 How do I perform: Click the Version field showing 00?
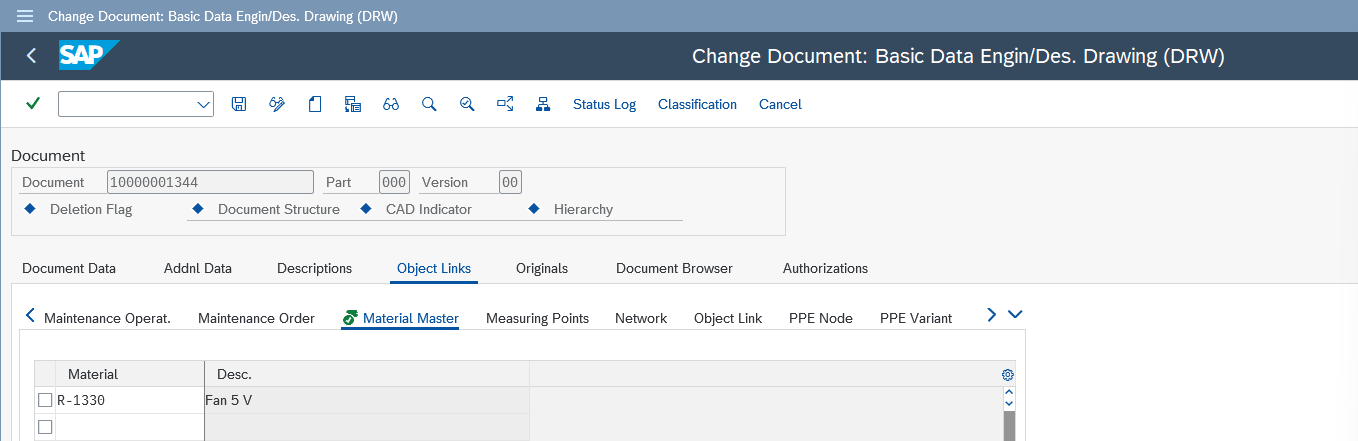(x=510, y=182)
